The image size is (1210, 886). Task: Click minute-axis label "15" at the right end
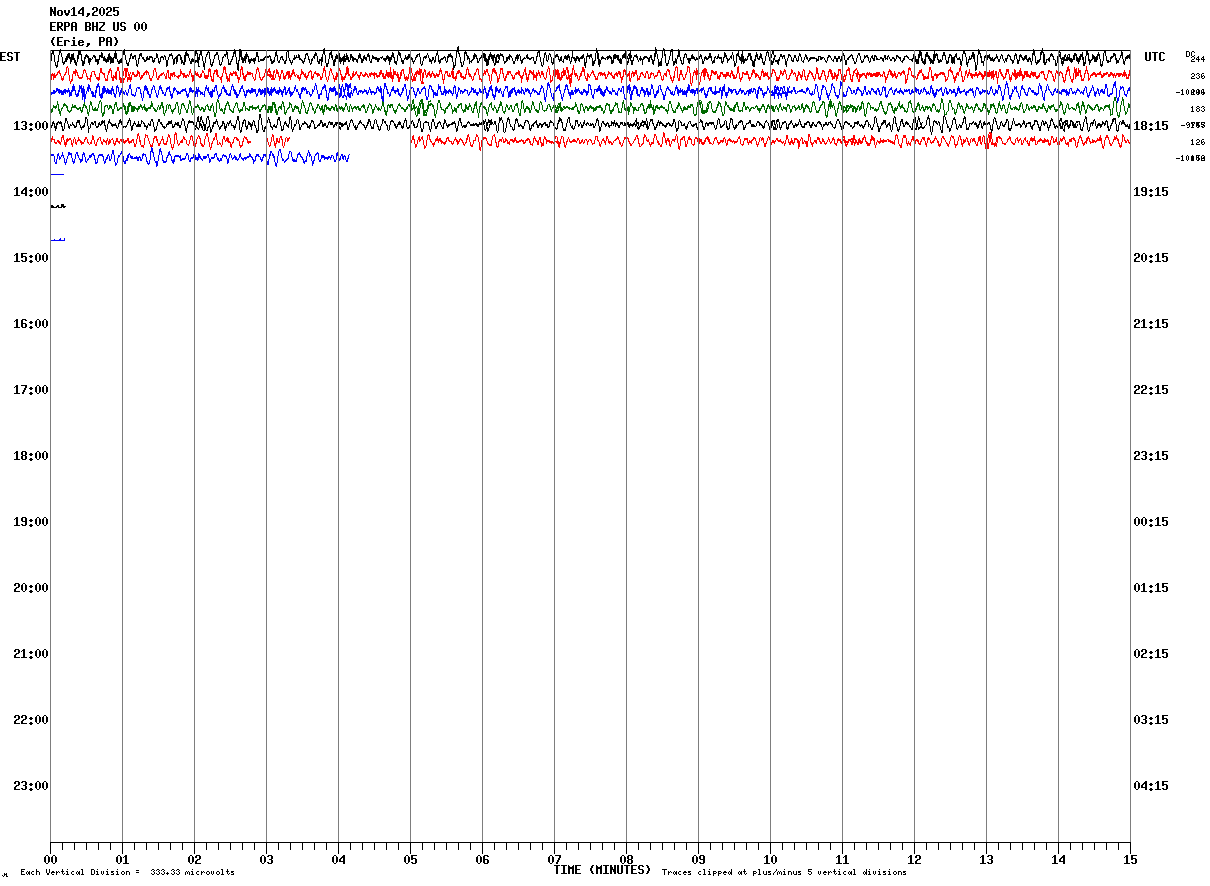(1130, 860)
